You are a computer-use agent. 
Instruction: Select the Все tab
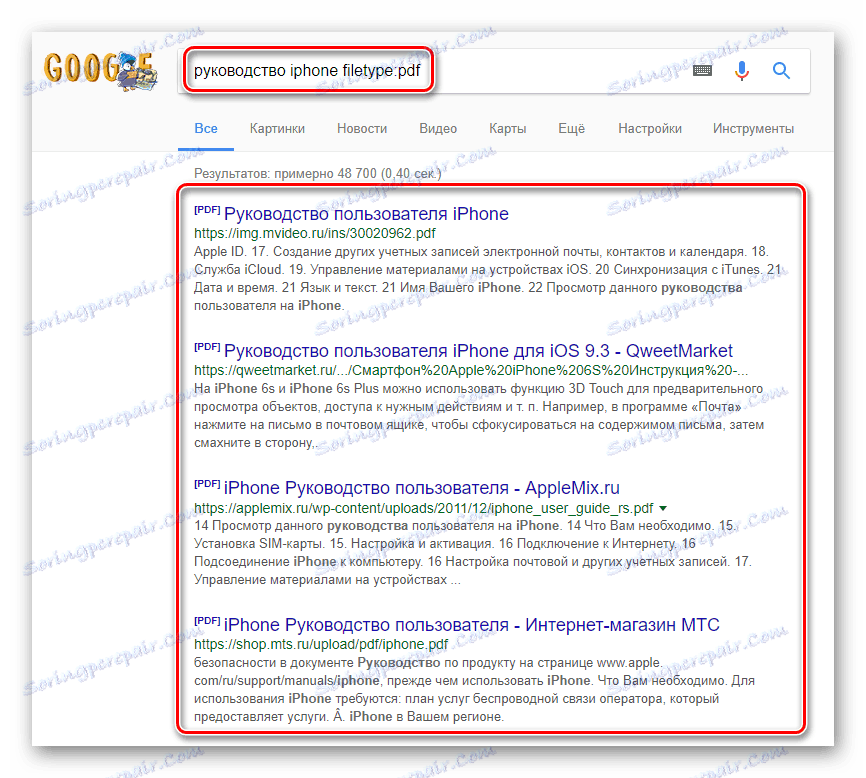pos(206,129)
